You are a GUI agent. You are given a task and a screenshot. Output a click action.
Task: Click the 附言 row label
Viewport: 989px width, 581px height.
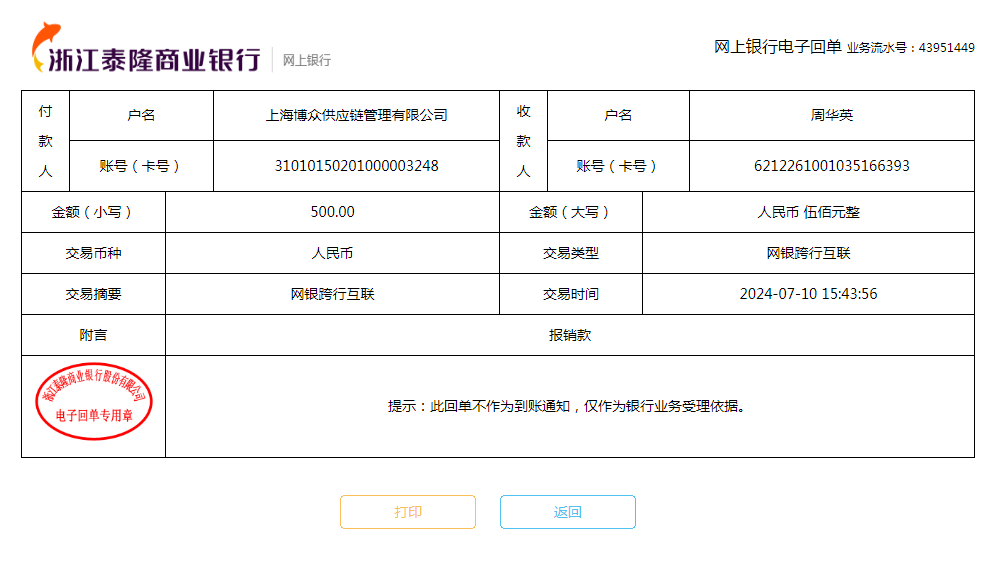(x=93, y=335)
